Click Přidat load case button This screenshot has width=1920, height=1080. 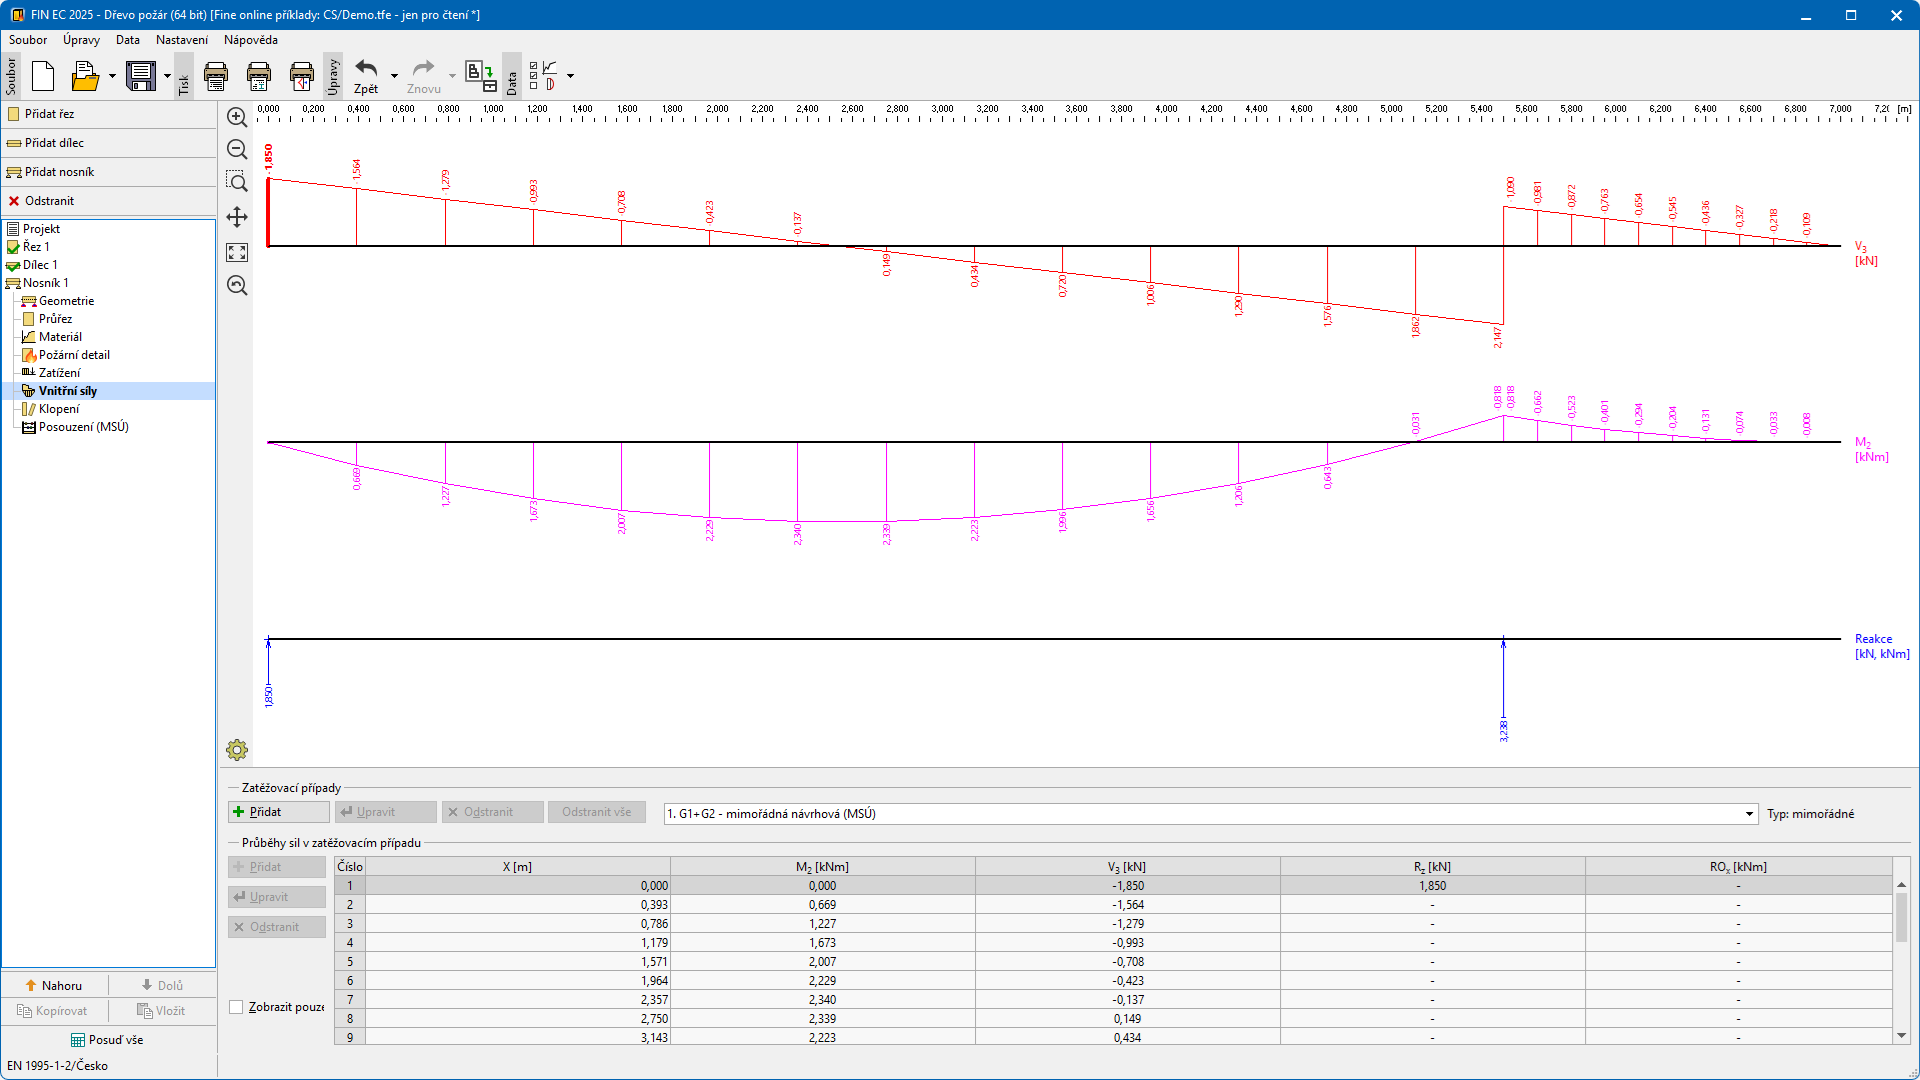pos(278,812)
